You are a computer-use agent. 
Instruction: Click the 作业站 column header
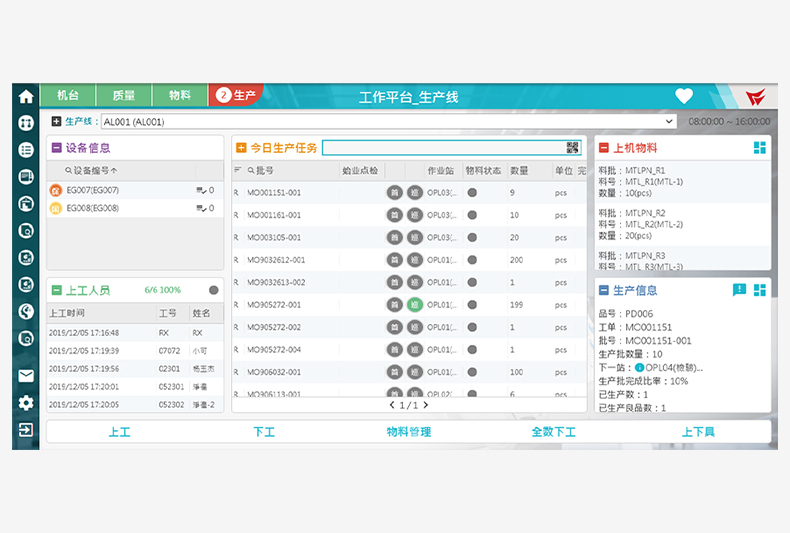tap(441, 170)
